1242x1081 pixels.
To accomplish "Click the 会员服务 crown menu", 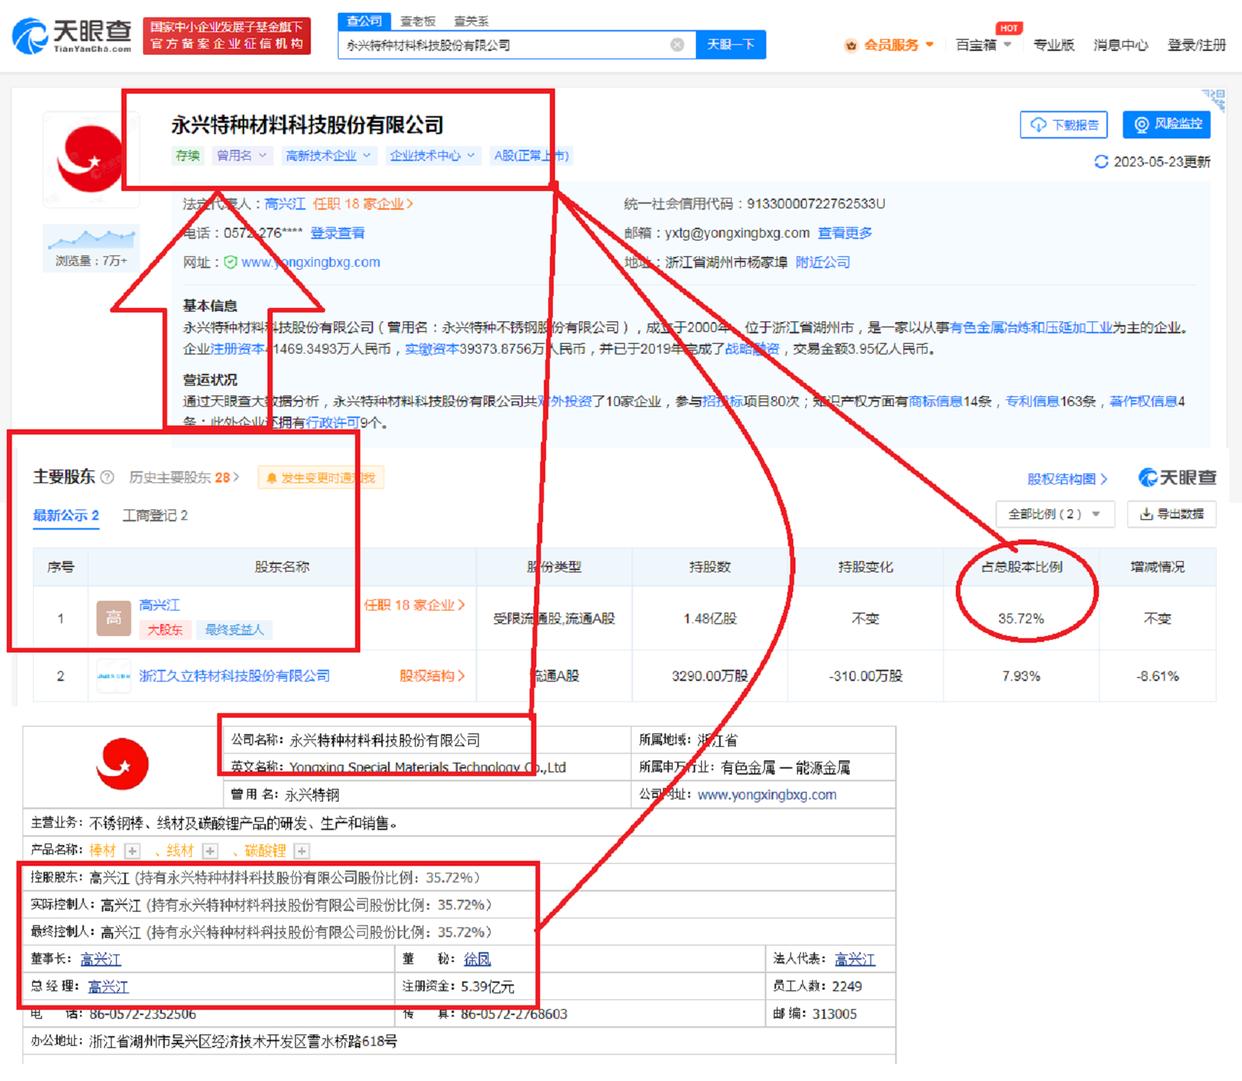I will click(x=889, y=45).
